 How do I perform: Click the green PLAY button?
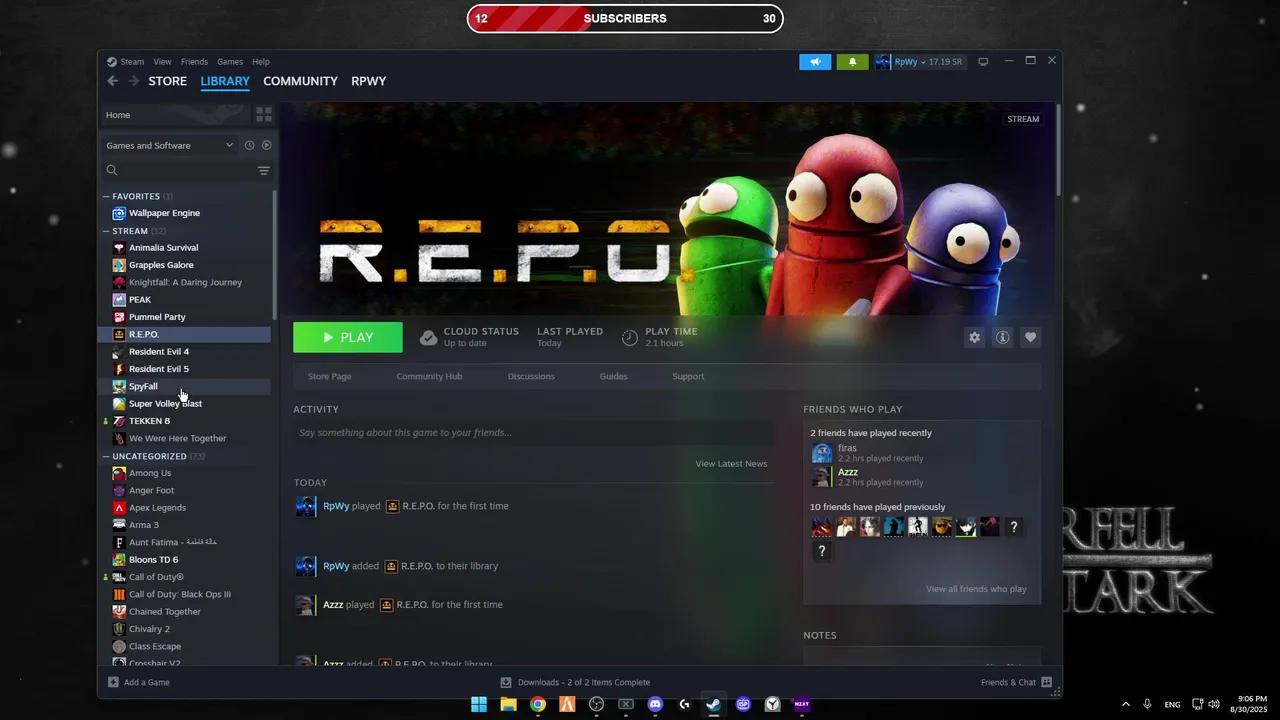tap(348, 338)
